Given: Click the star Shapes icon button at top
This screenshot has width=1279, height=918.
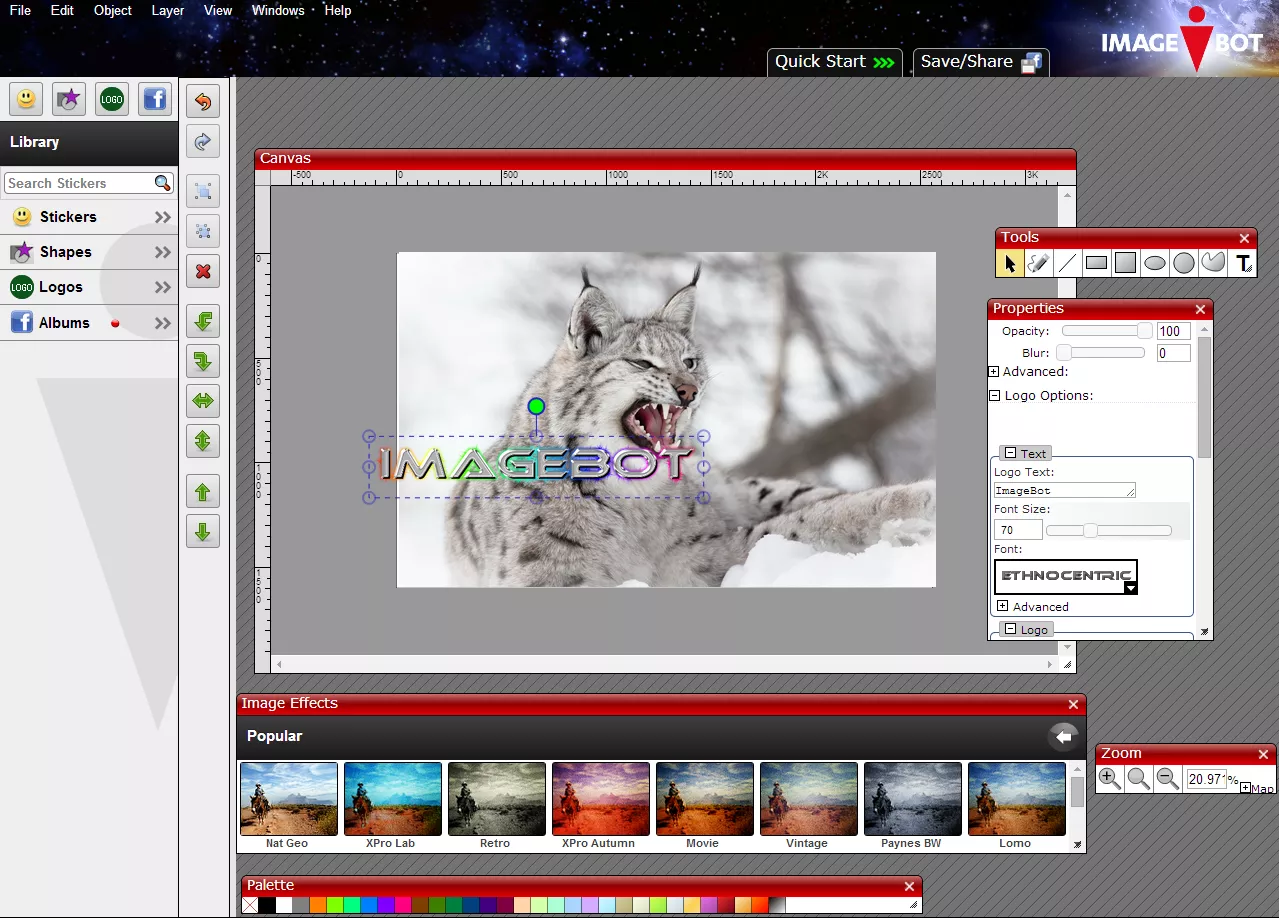Looking at the screenshot, I should click(69, 99).
